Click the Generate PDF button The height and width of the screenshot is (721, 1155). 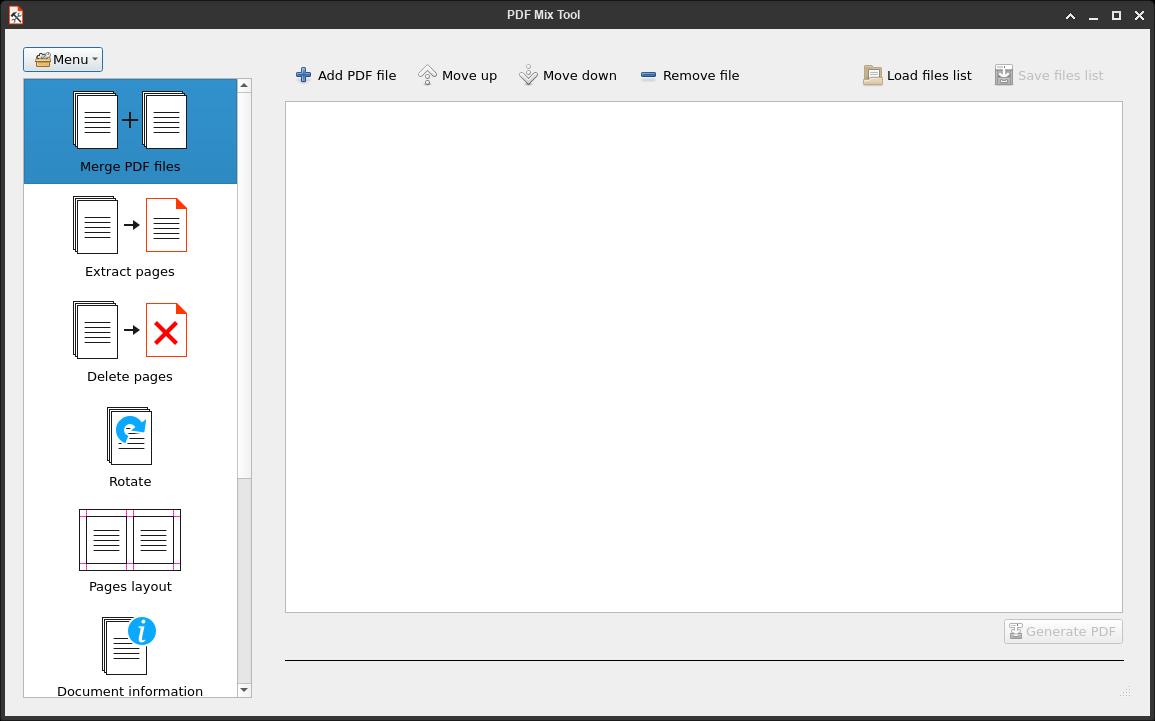click(1063, 632)
